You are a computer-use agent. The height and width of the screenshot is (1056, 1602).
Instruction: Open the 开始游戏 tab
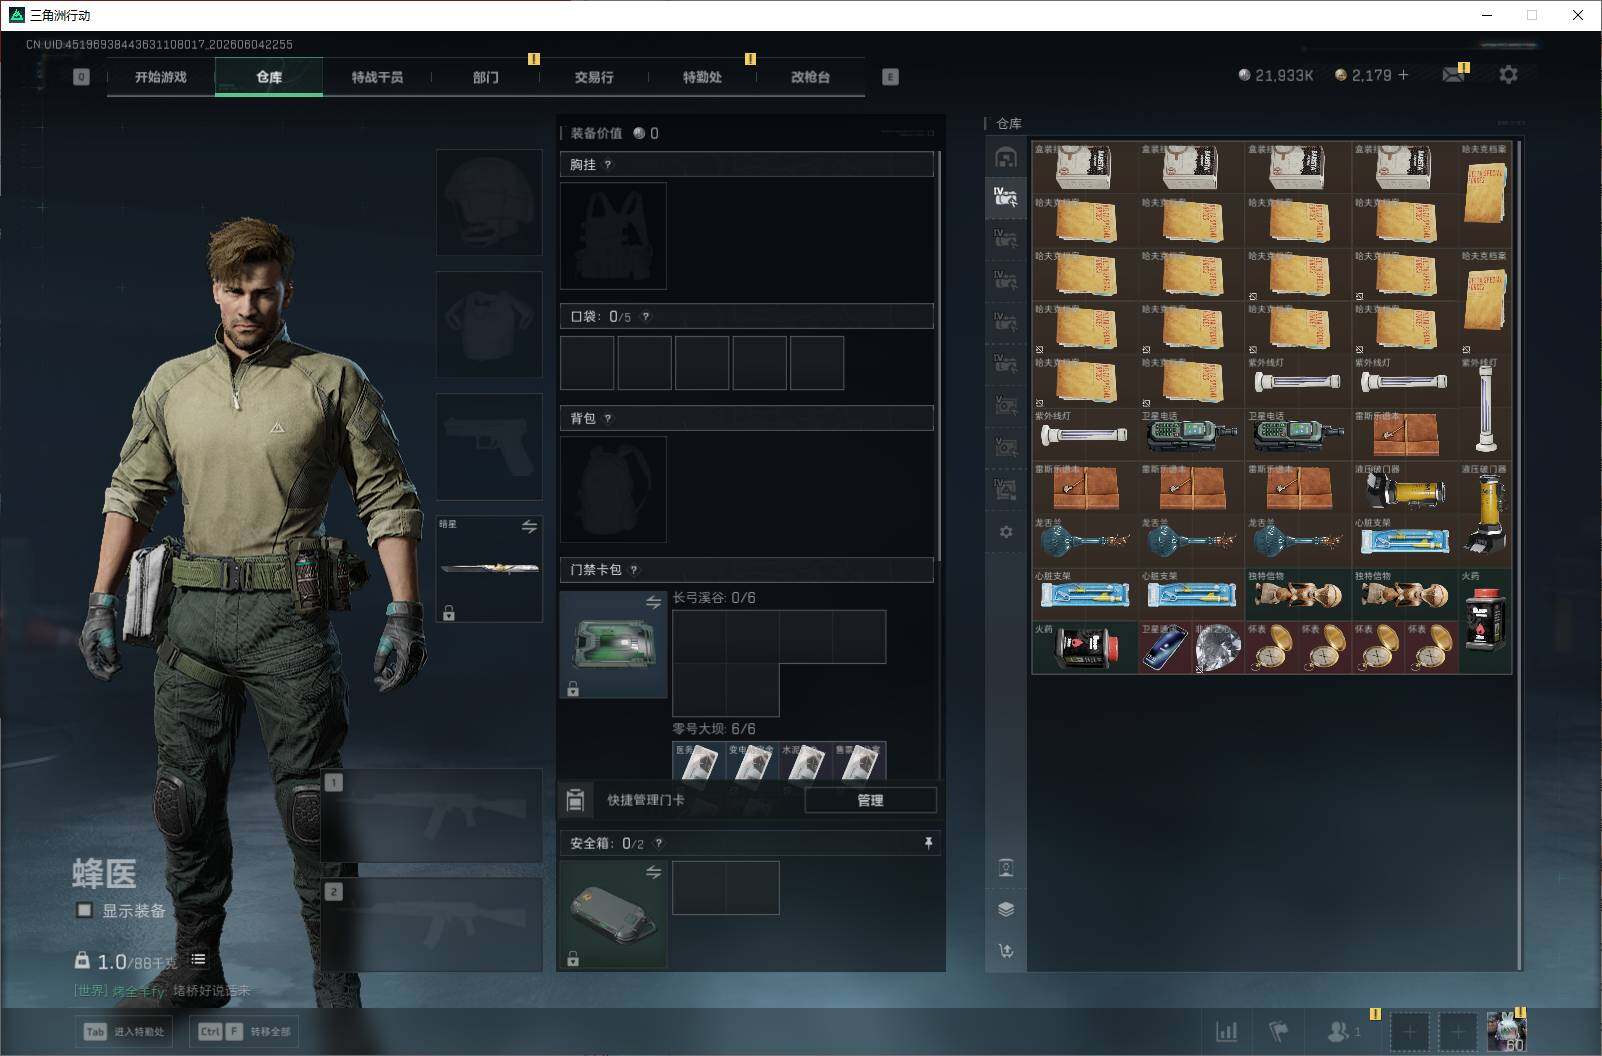(161, 77)
